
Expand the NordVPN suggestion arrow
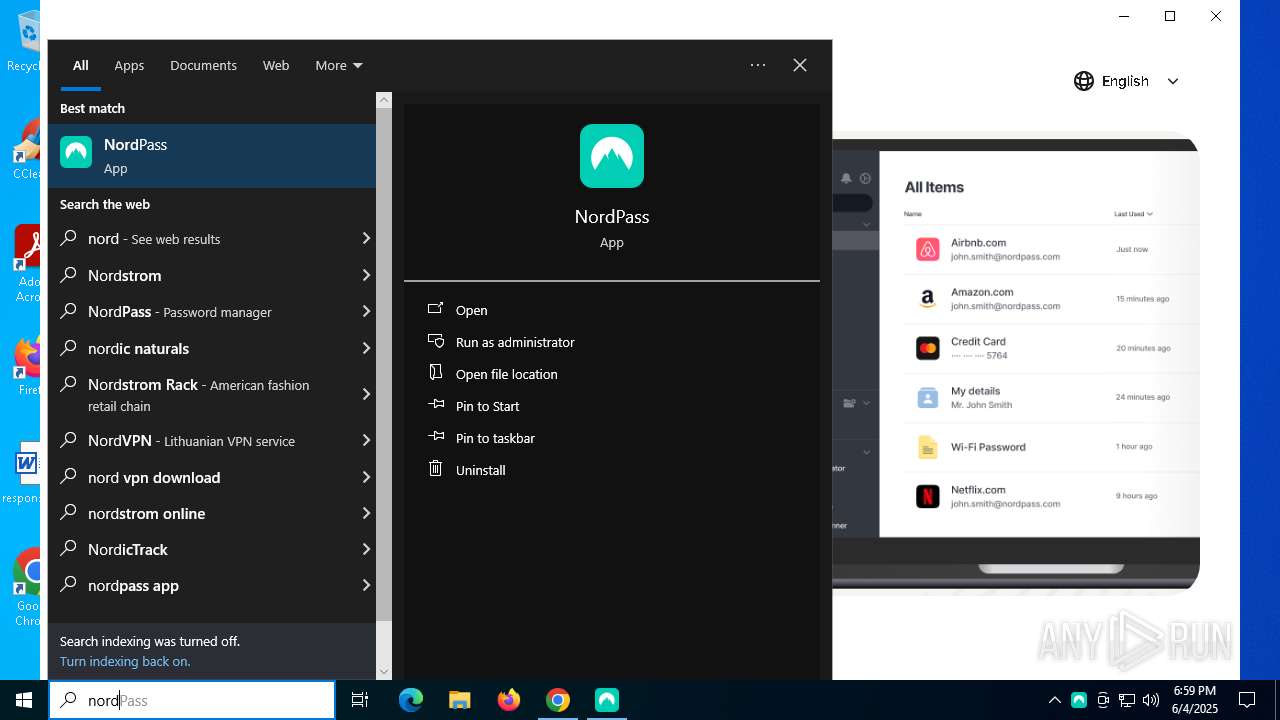pyautogui.click(x=366, y=440)
